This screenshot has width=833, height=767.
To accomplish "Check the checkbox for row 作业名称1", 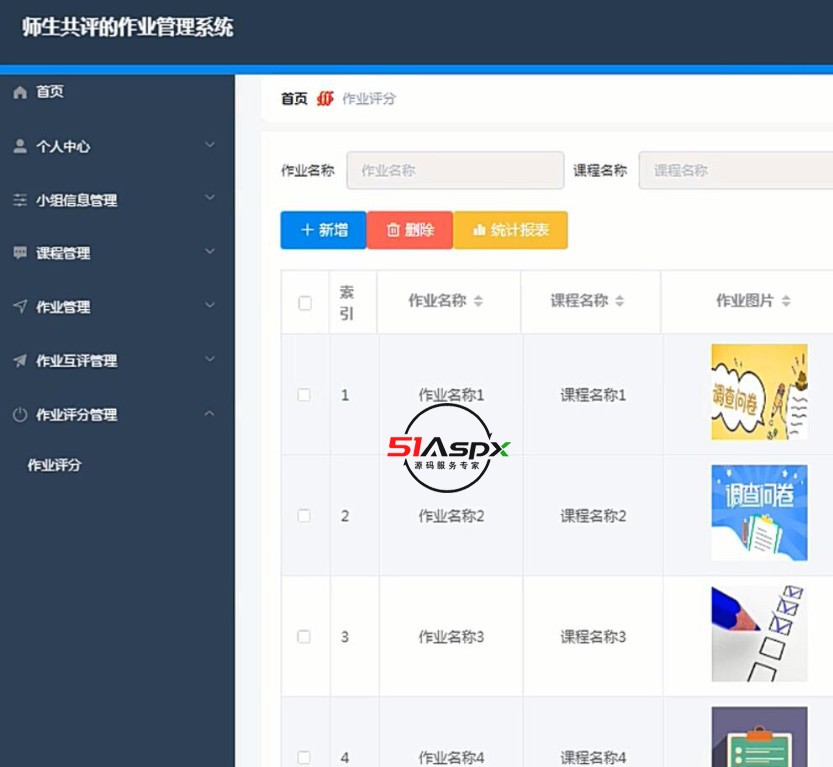I will tap(304, 395).
